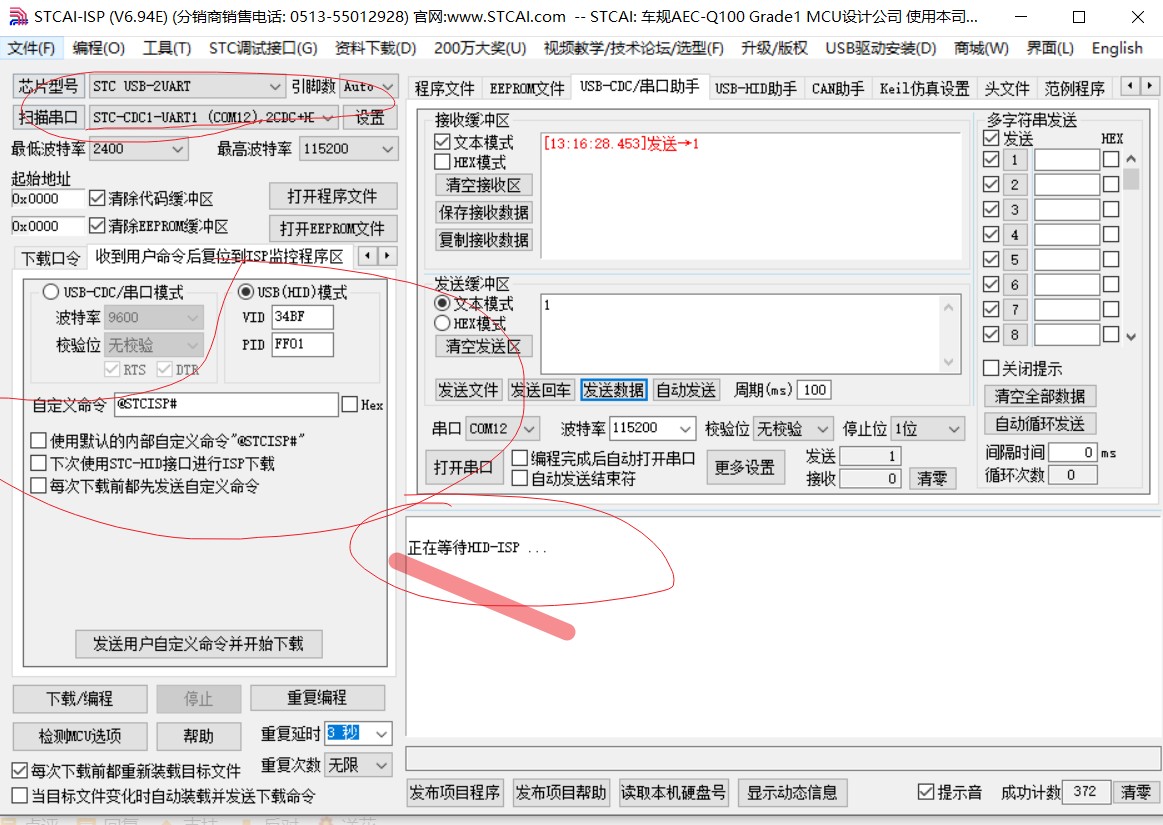This screenshot has width=1163, height=825.
Task: Open serial assistant 波特率 115200 dropdown
Action: click(685, 428)
